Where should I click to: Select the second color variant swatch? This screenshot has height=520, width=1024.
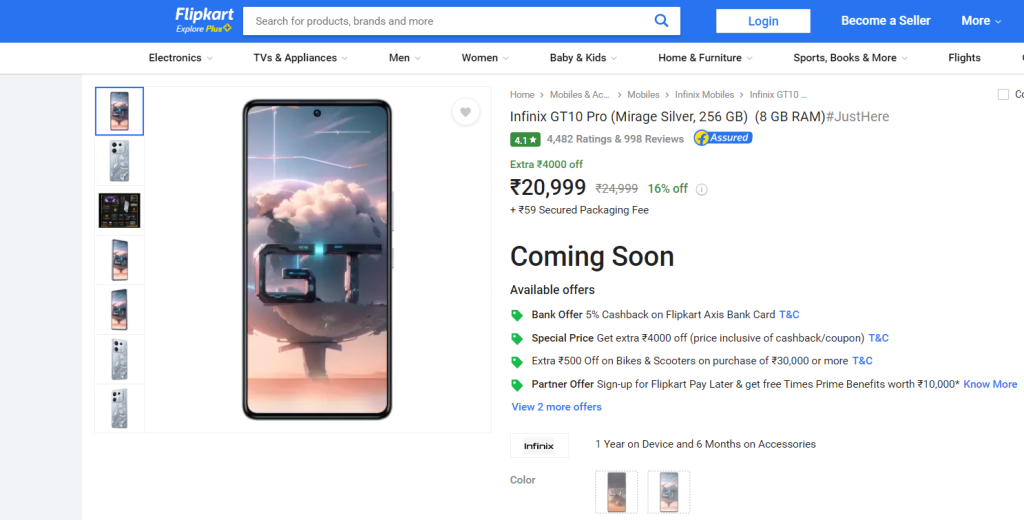pos(668,492)
